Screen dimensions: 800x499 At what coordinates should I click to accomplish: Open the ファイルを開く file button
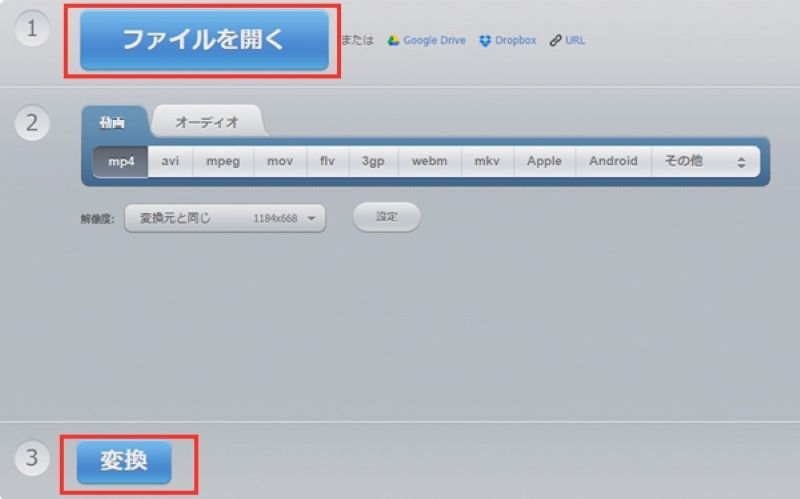(x=204, y=40)
